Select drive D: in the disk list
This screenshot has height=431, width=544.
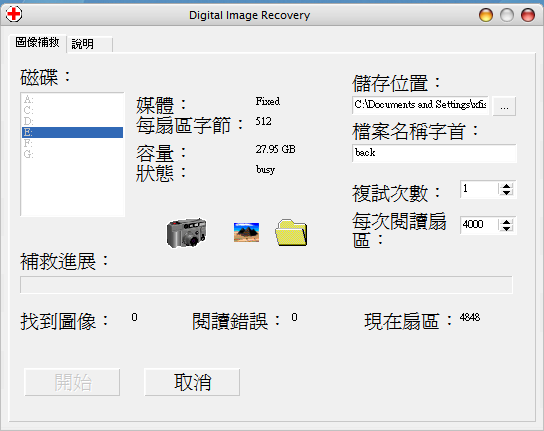[x=72, y=121]
